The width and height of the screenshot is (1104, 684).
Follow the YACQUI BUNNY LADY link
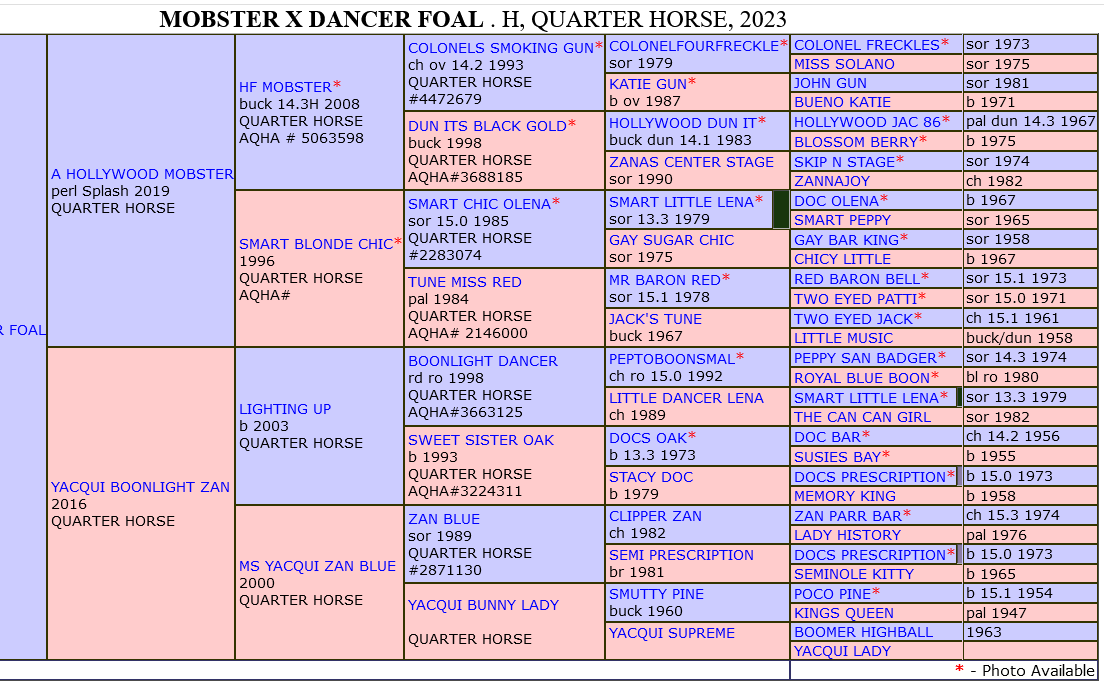484,605
